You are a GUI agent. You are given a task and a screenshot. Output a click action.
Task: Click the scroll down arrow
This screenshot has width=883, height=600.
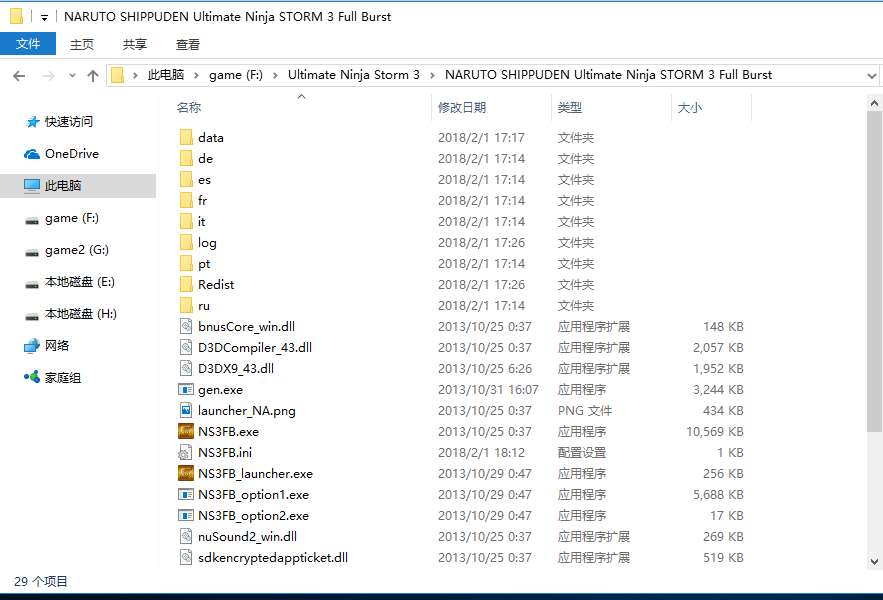tap(874, 562)
